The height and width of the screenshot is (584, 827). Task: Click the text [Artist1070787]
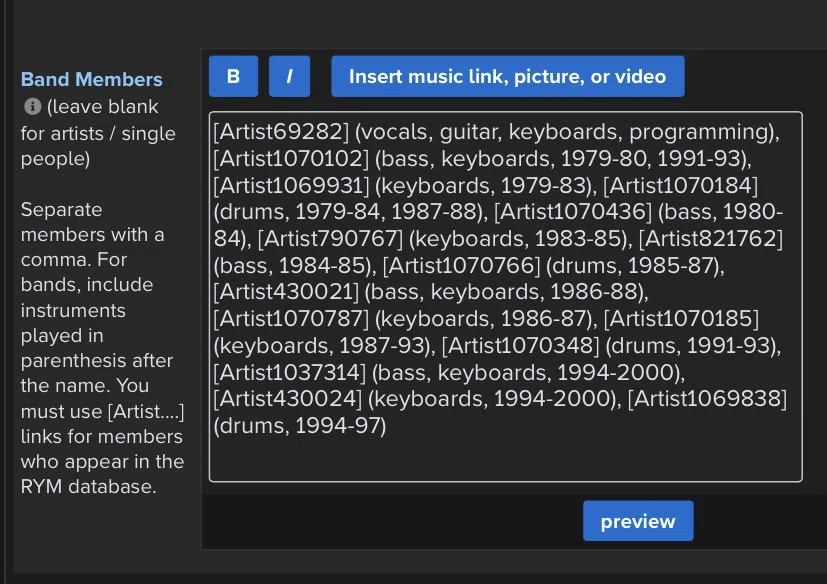pyautogui.click(x=291, y=319)
